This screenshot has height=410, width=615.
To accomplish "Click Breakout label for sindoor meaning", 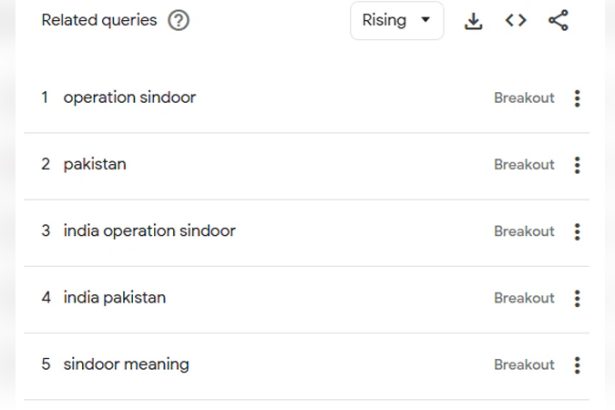I will coord(524,364).
